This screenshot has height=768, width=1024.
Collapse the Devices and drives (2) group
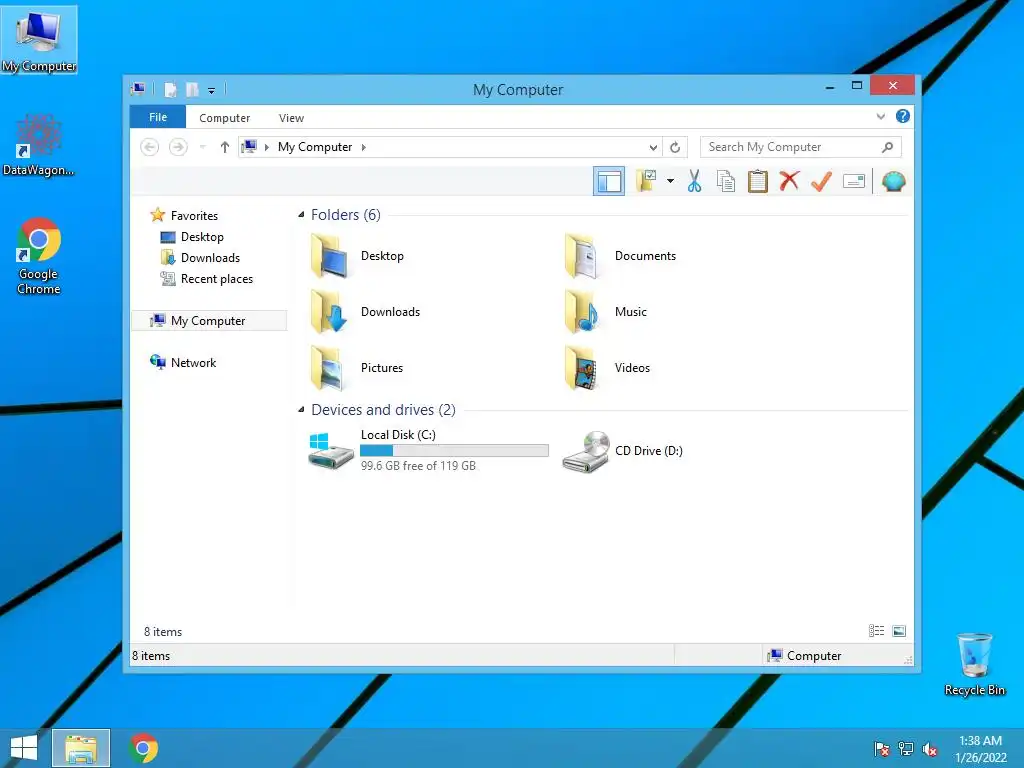click(301, 409)
